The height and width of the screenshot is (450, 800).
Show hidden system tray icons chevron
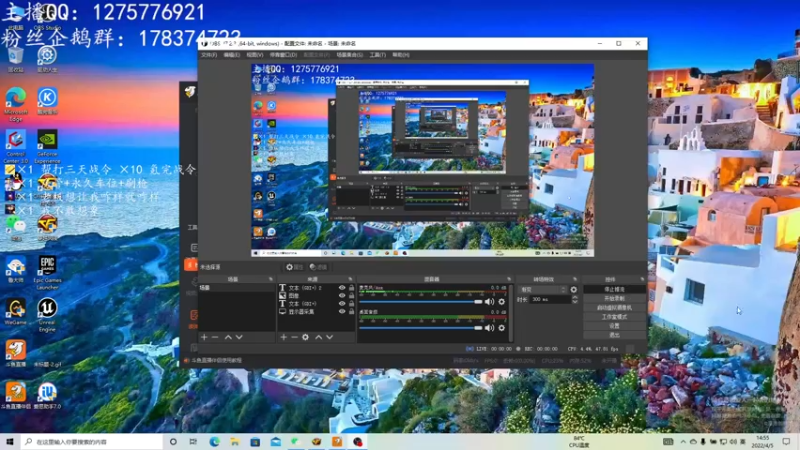[x=683, y=441]
